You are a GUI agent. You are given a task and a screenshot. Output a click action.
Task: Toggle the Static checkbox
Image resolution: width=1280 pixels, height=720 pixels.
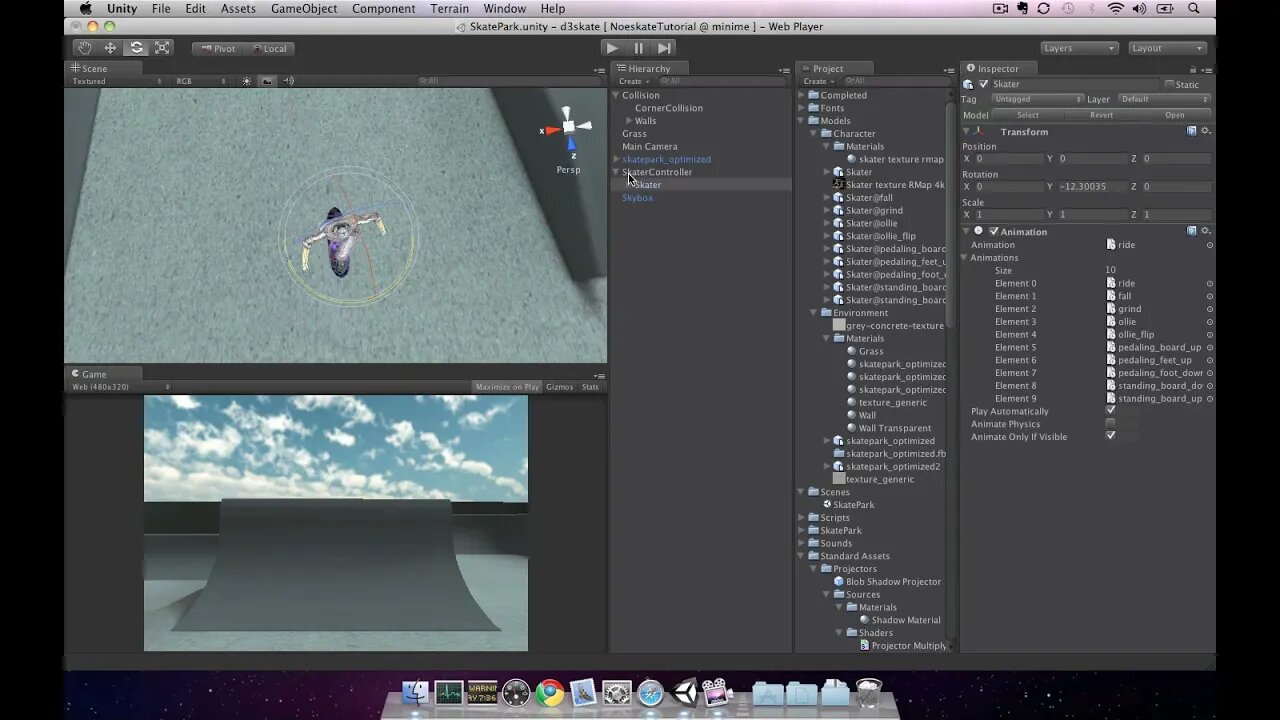pos(1169,84)
